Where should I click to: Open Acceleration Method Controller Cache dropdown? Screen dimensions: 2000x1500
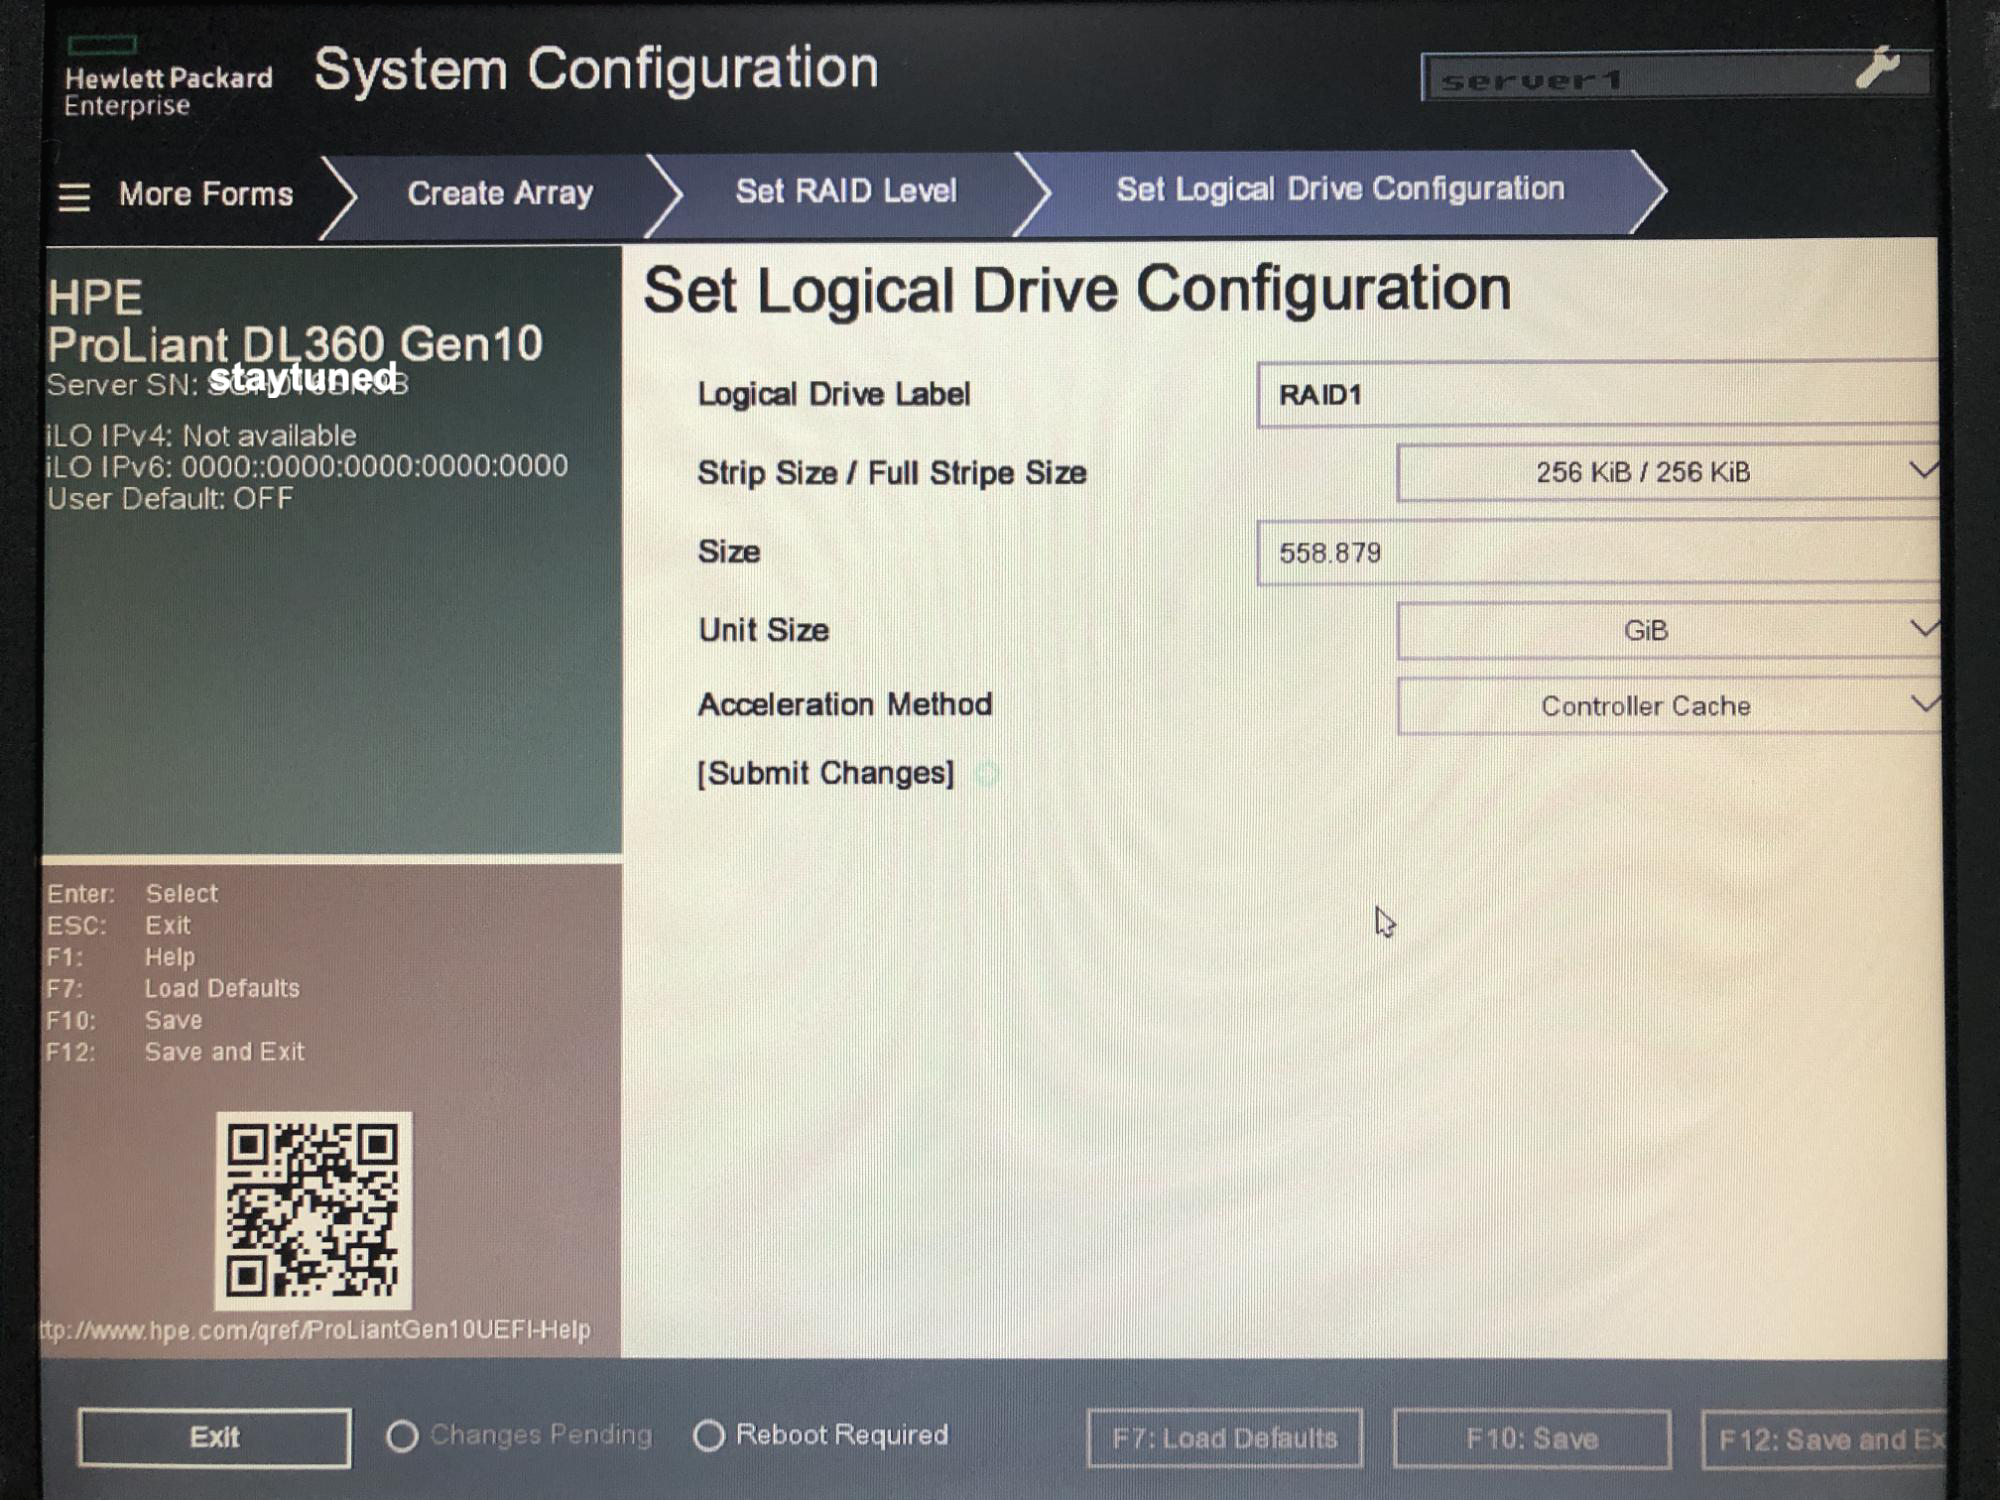1666,706
